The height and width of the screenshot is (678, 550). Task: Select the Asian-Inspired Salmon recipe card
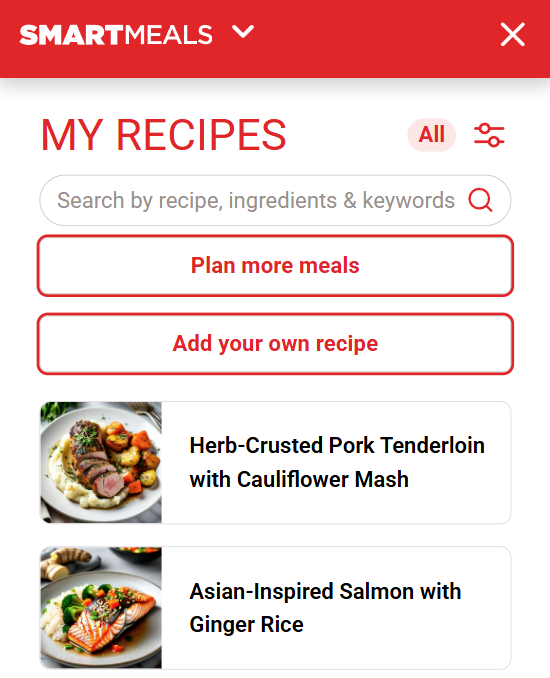275,608
